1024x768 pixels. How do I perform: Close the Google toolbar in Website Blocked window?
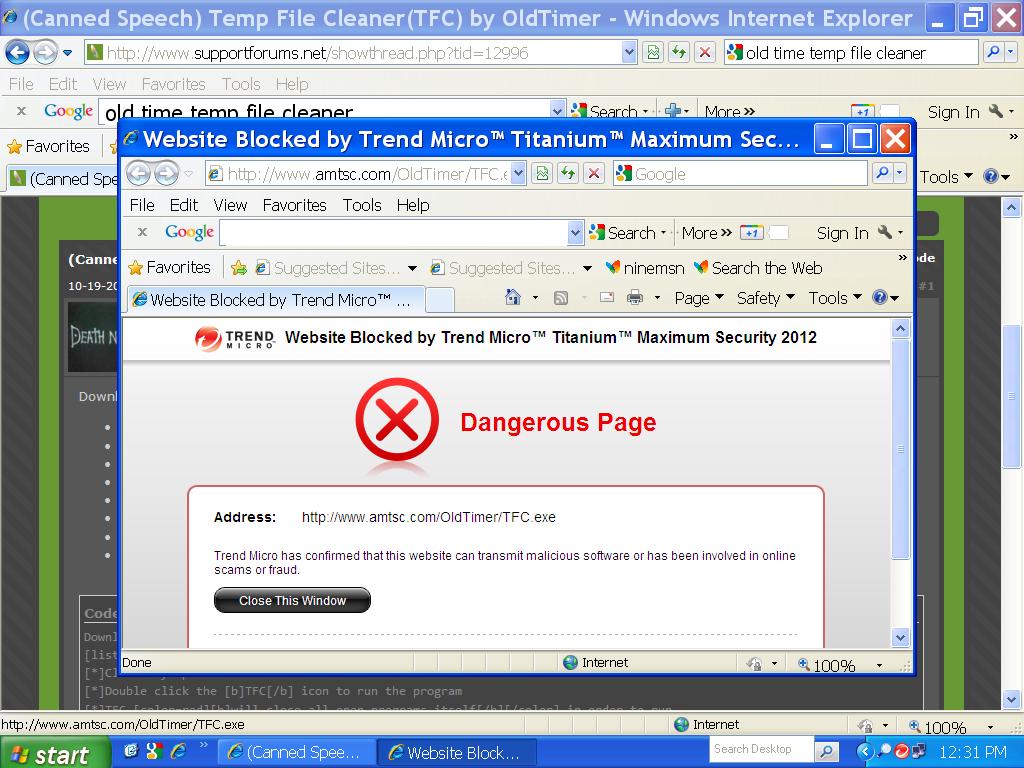(142, 232)
